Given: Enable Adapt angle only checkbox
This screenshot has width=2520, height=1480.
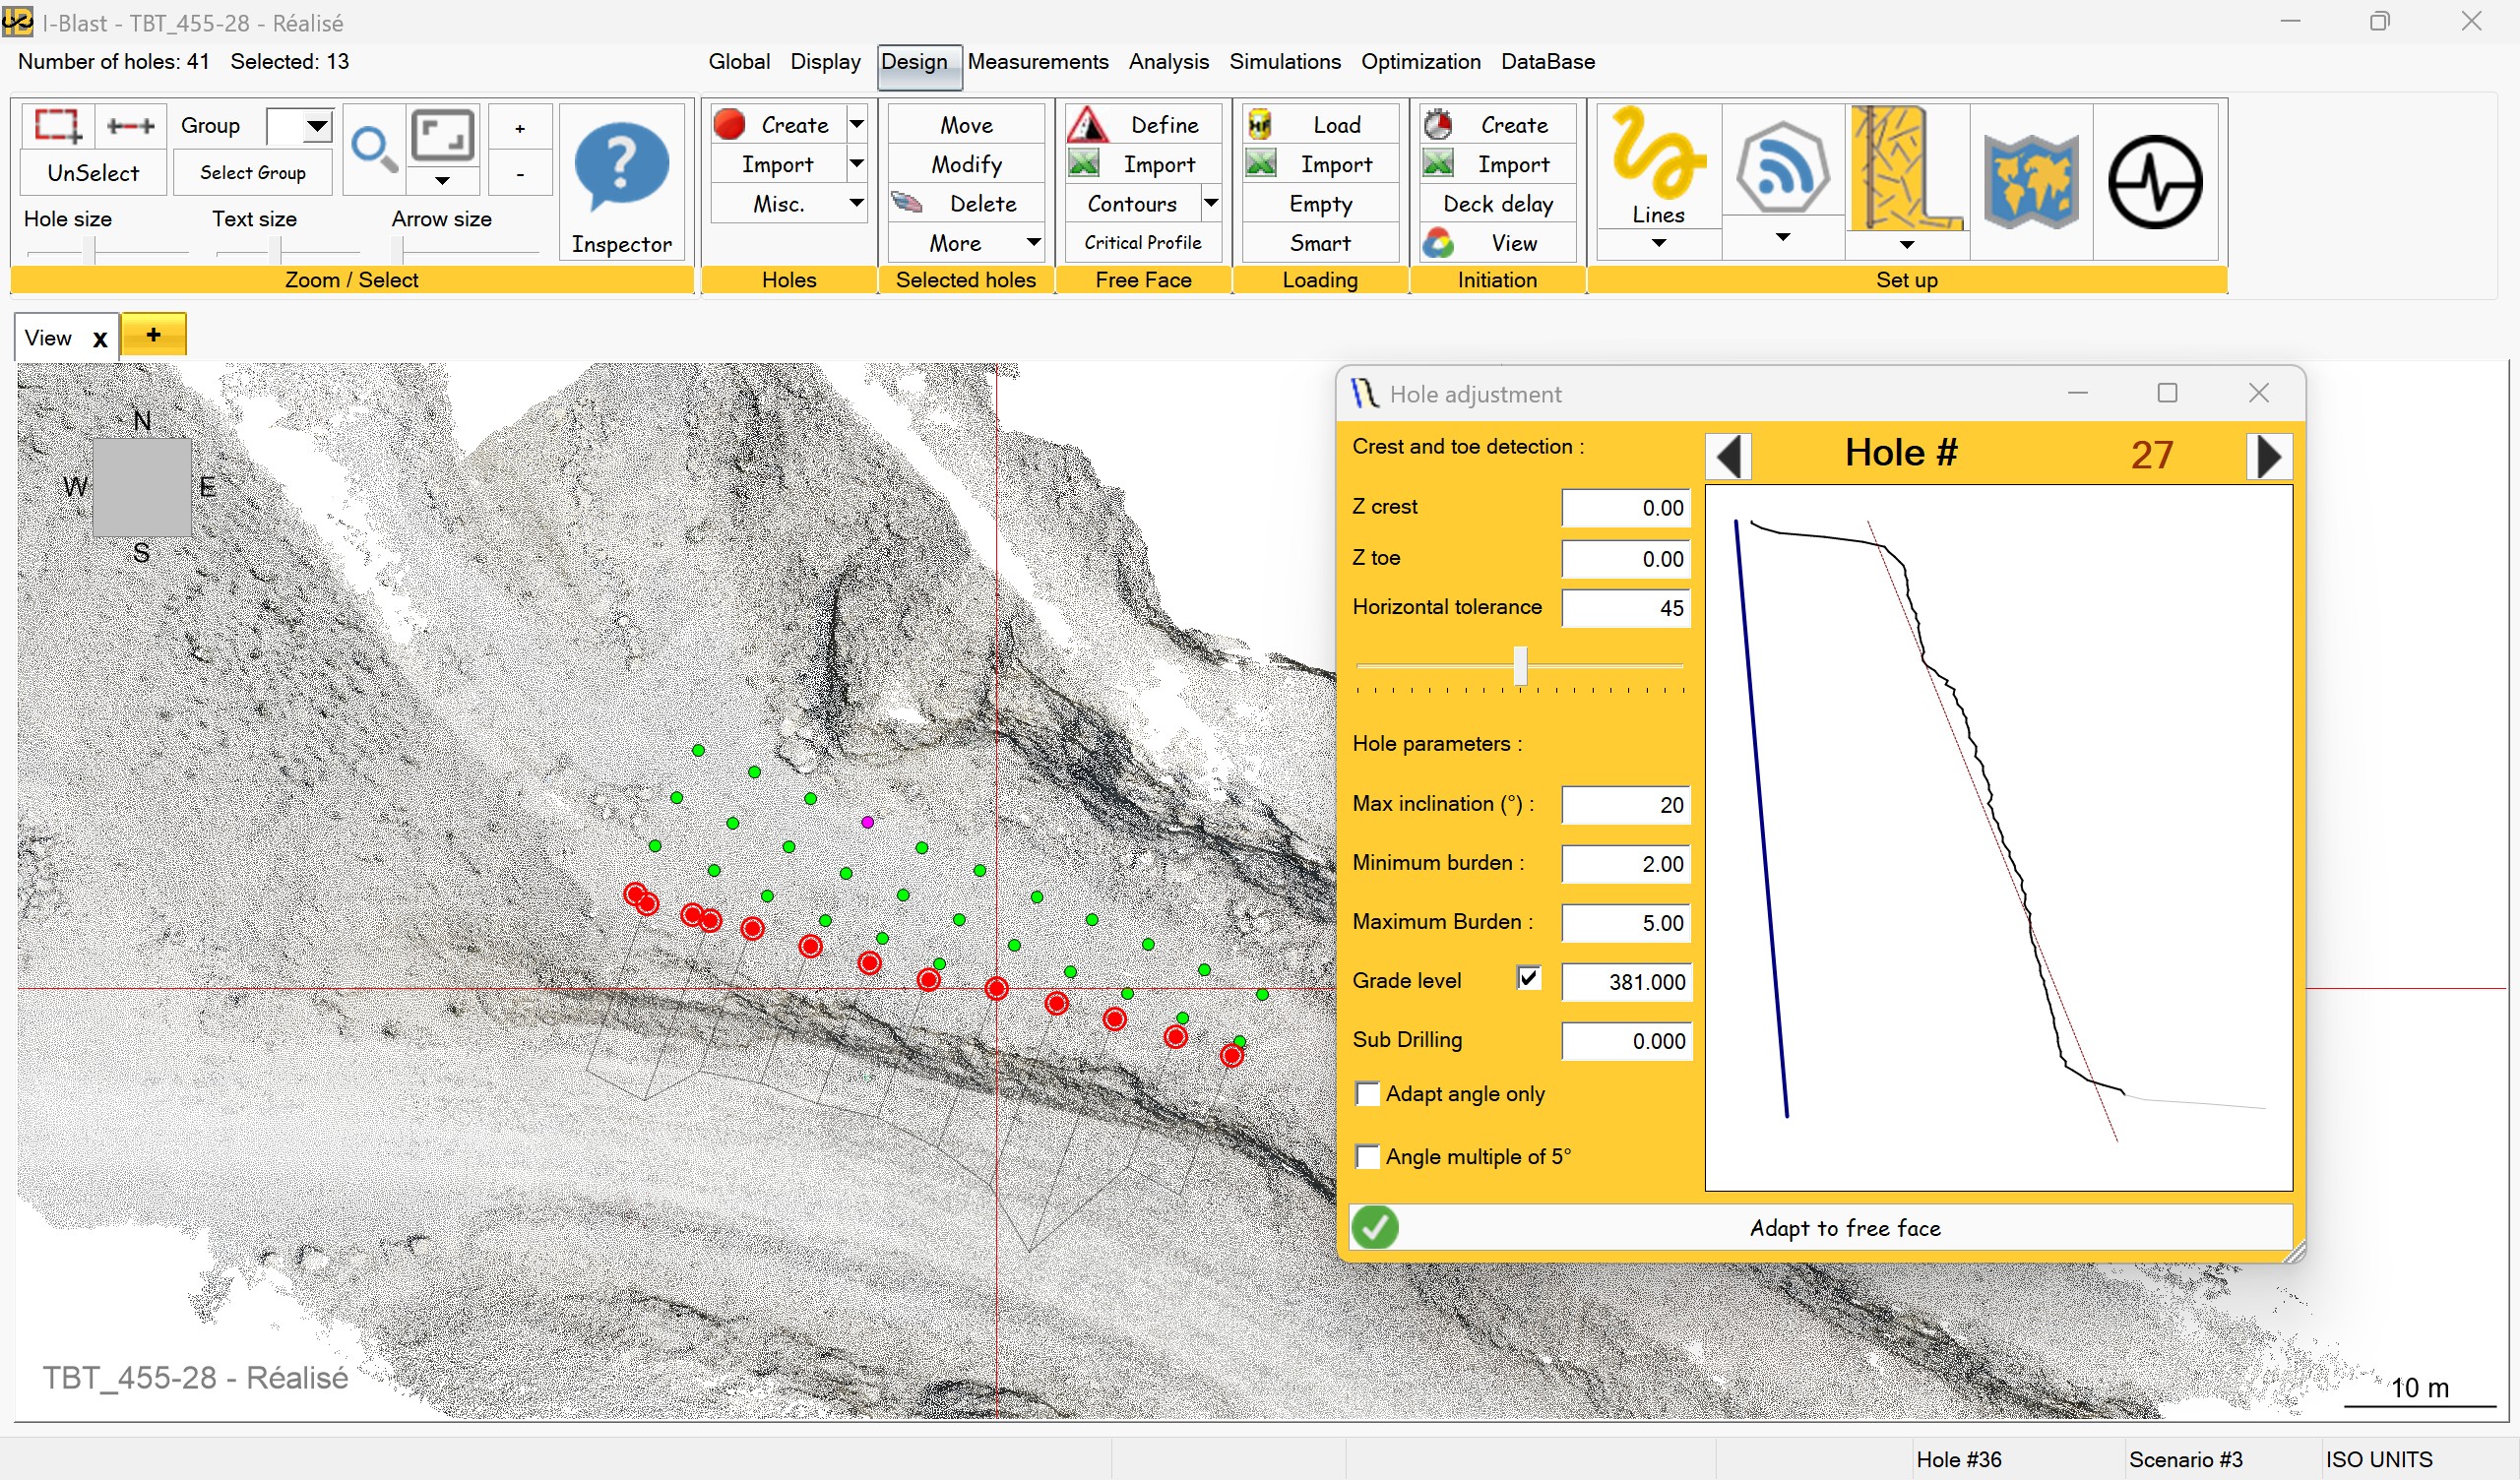Looking at the screenshot, I should pyautogui.click(x=1367, y=1094).
